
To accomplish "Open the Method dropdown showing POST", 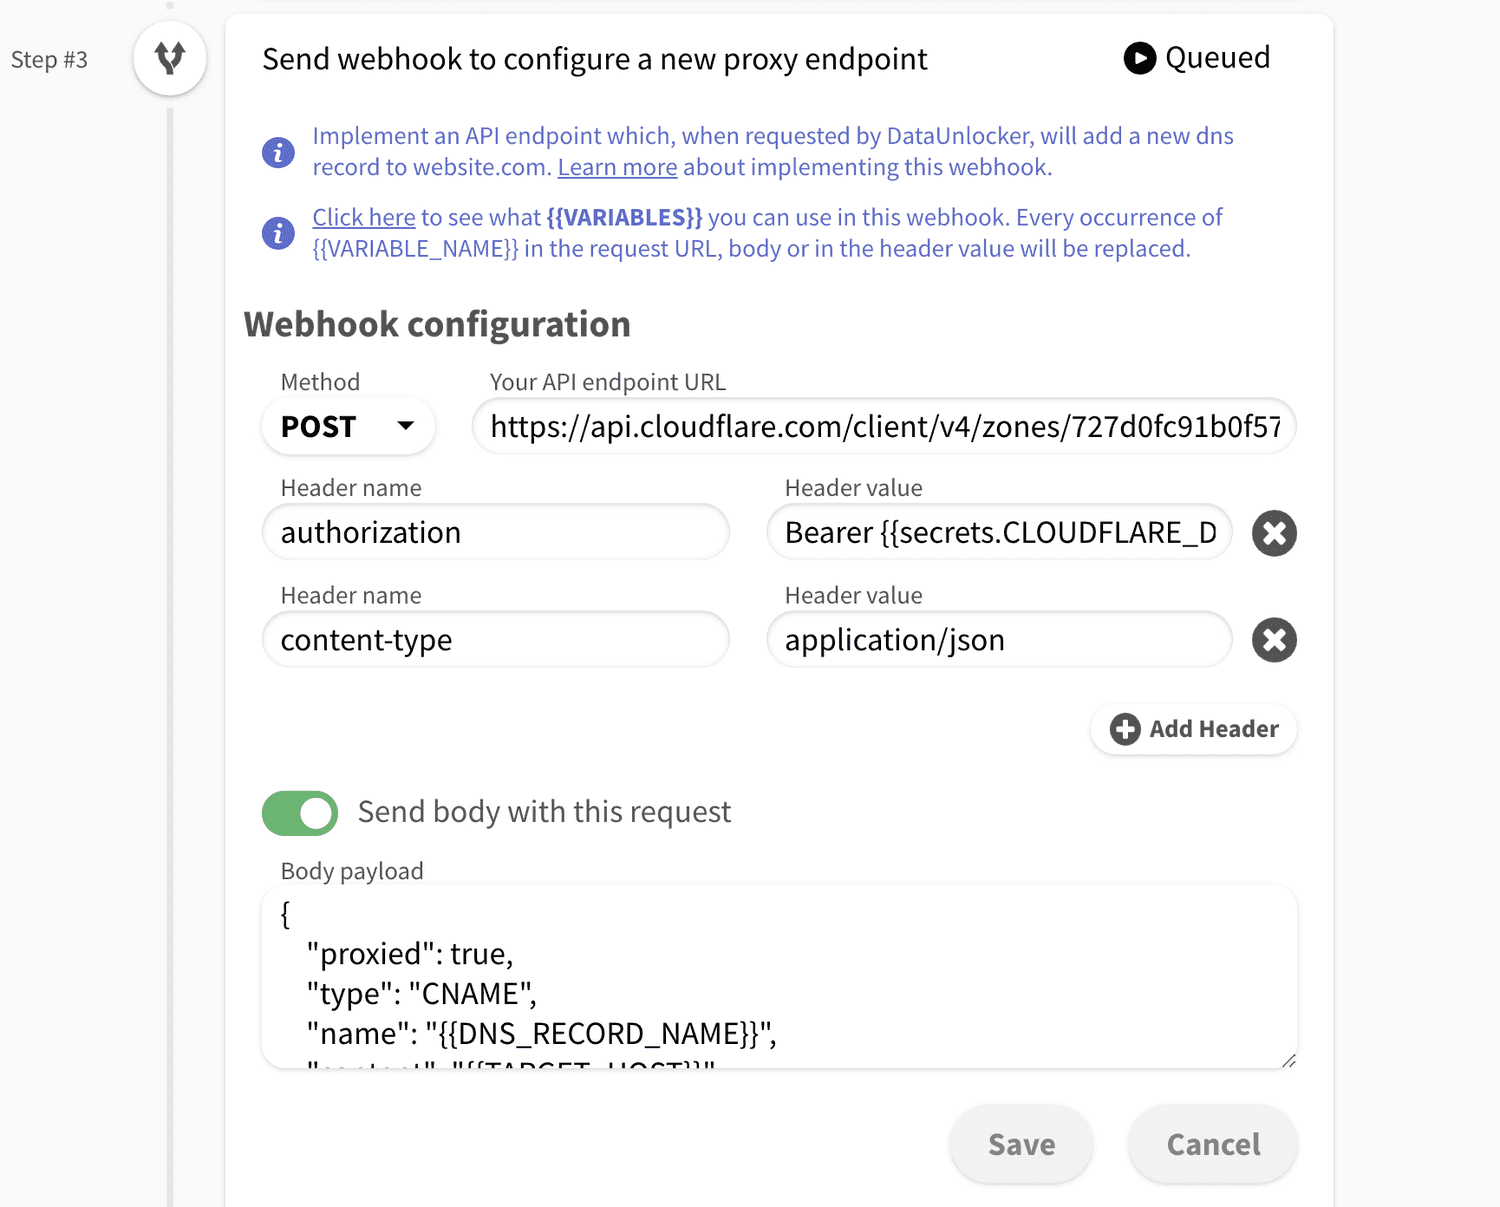I will (347, 426).
